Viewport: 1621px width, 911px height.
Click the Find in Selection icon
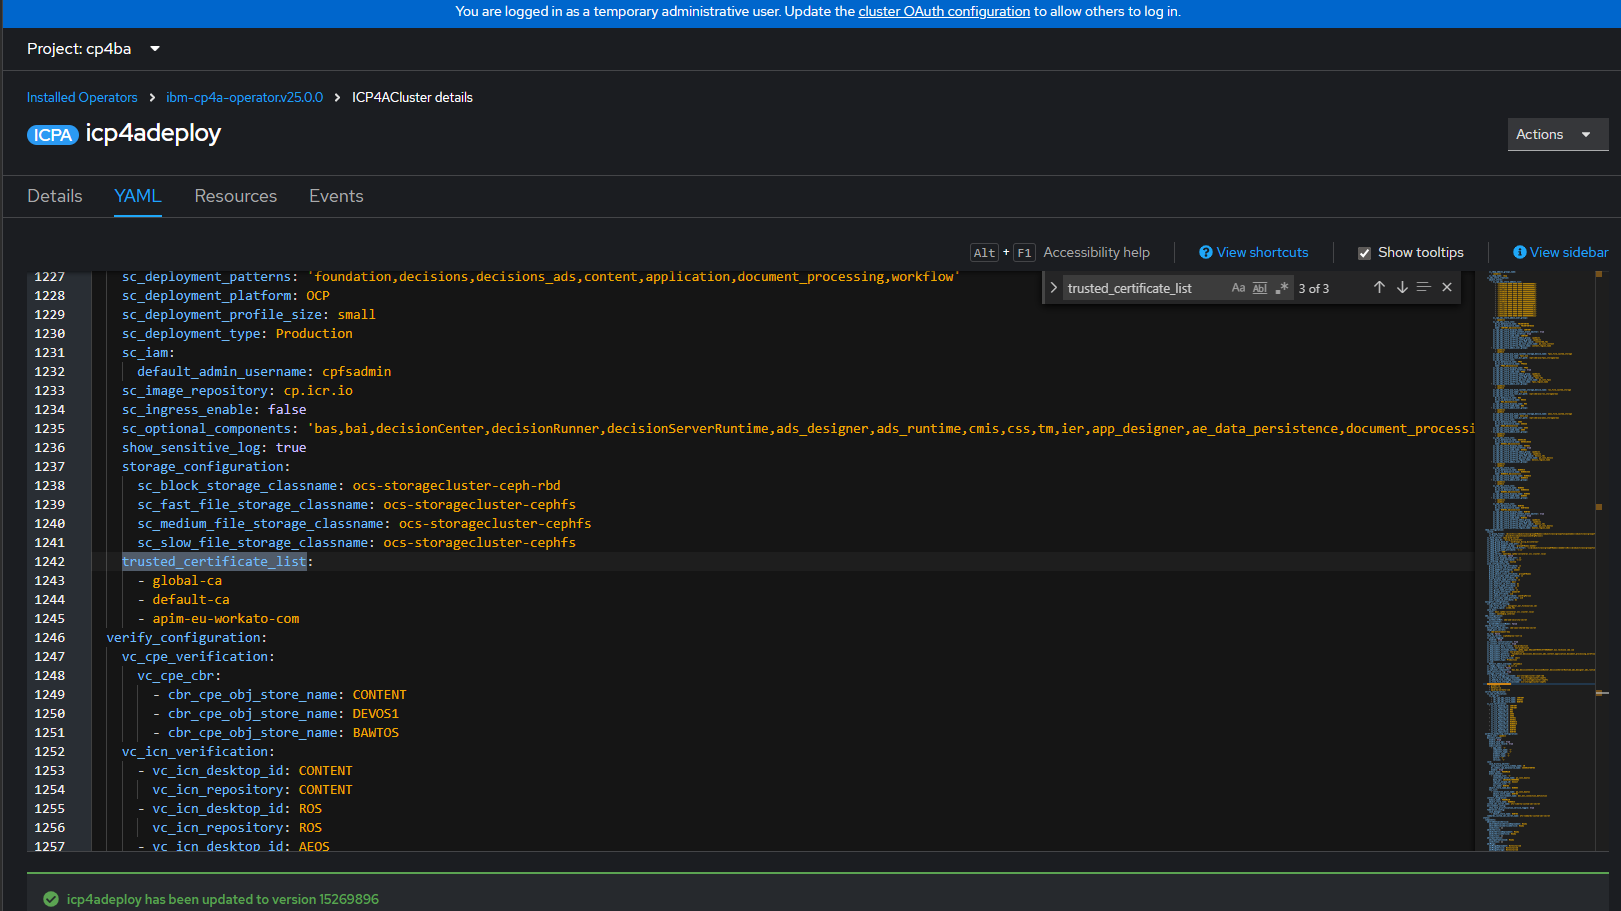[x=1424, y=288]
